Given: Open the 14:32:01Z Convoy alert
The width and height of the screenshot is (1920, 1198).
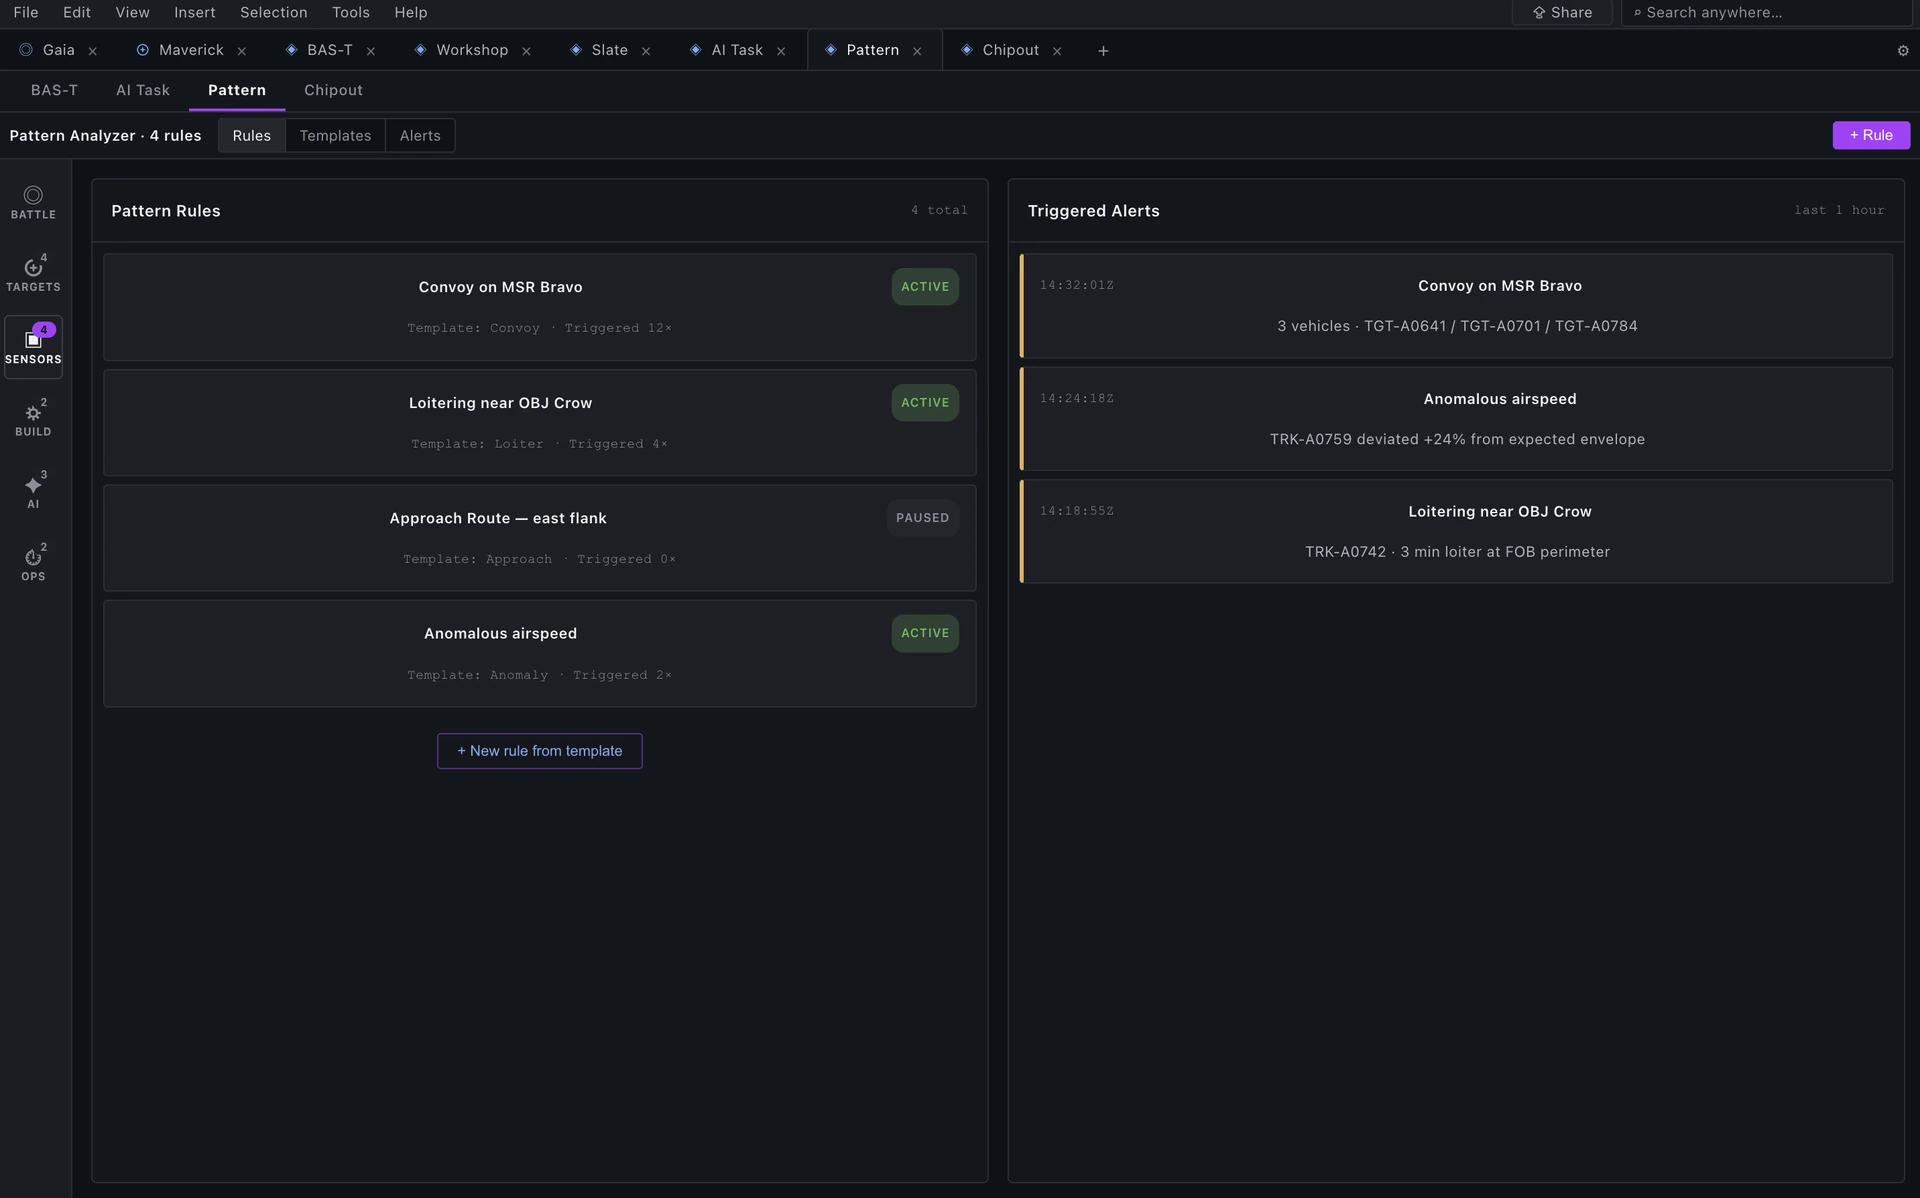Looking at the screenshot, I should (x=1456, y=306).
